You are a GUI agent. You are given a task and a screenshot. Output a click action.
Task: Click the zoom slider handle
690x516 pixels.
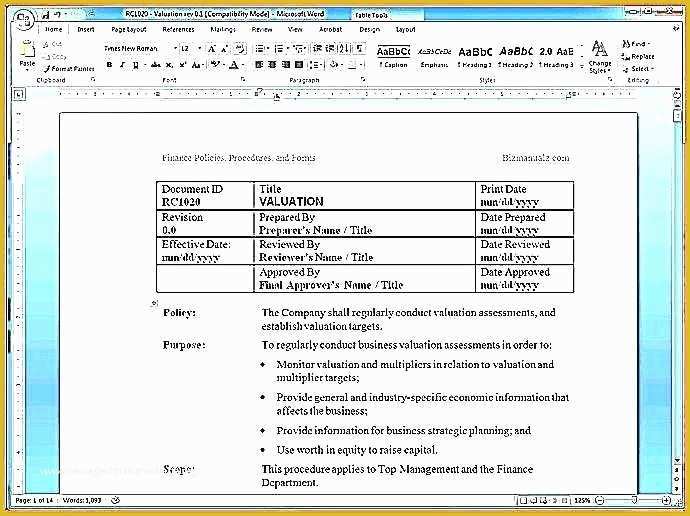coord(634,500)
